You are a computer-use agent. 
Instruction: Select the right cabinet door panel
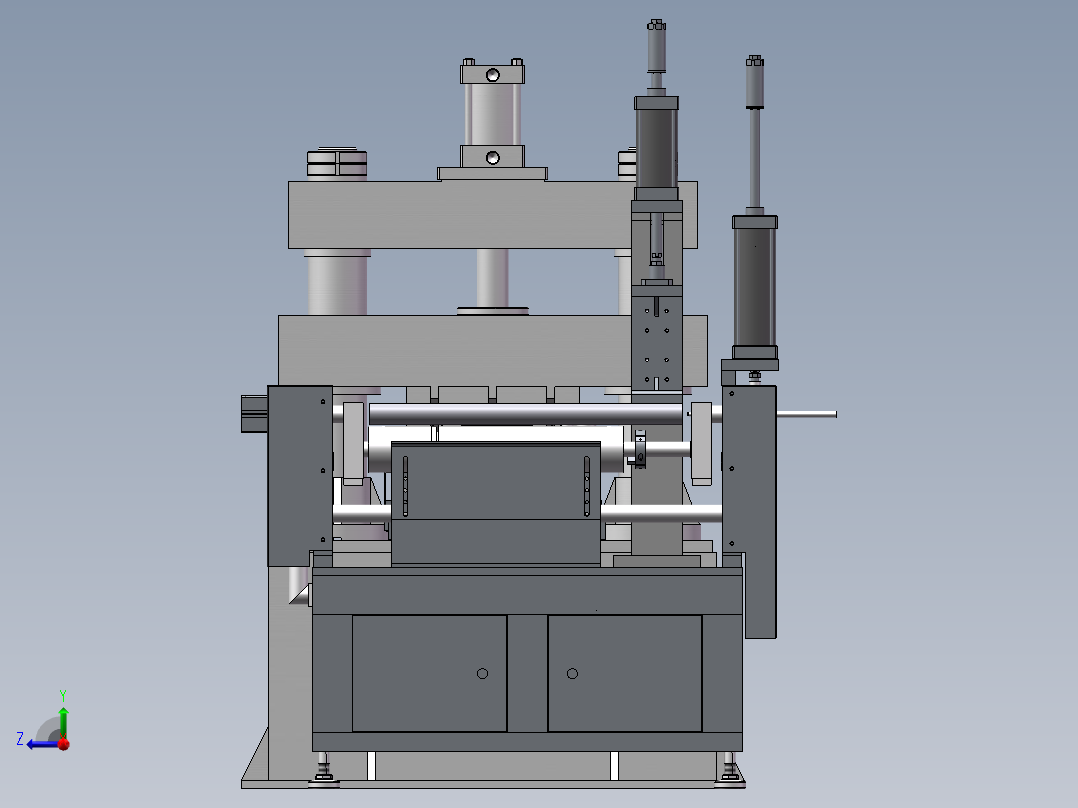tap(624, 673)
